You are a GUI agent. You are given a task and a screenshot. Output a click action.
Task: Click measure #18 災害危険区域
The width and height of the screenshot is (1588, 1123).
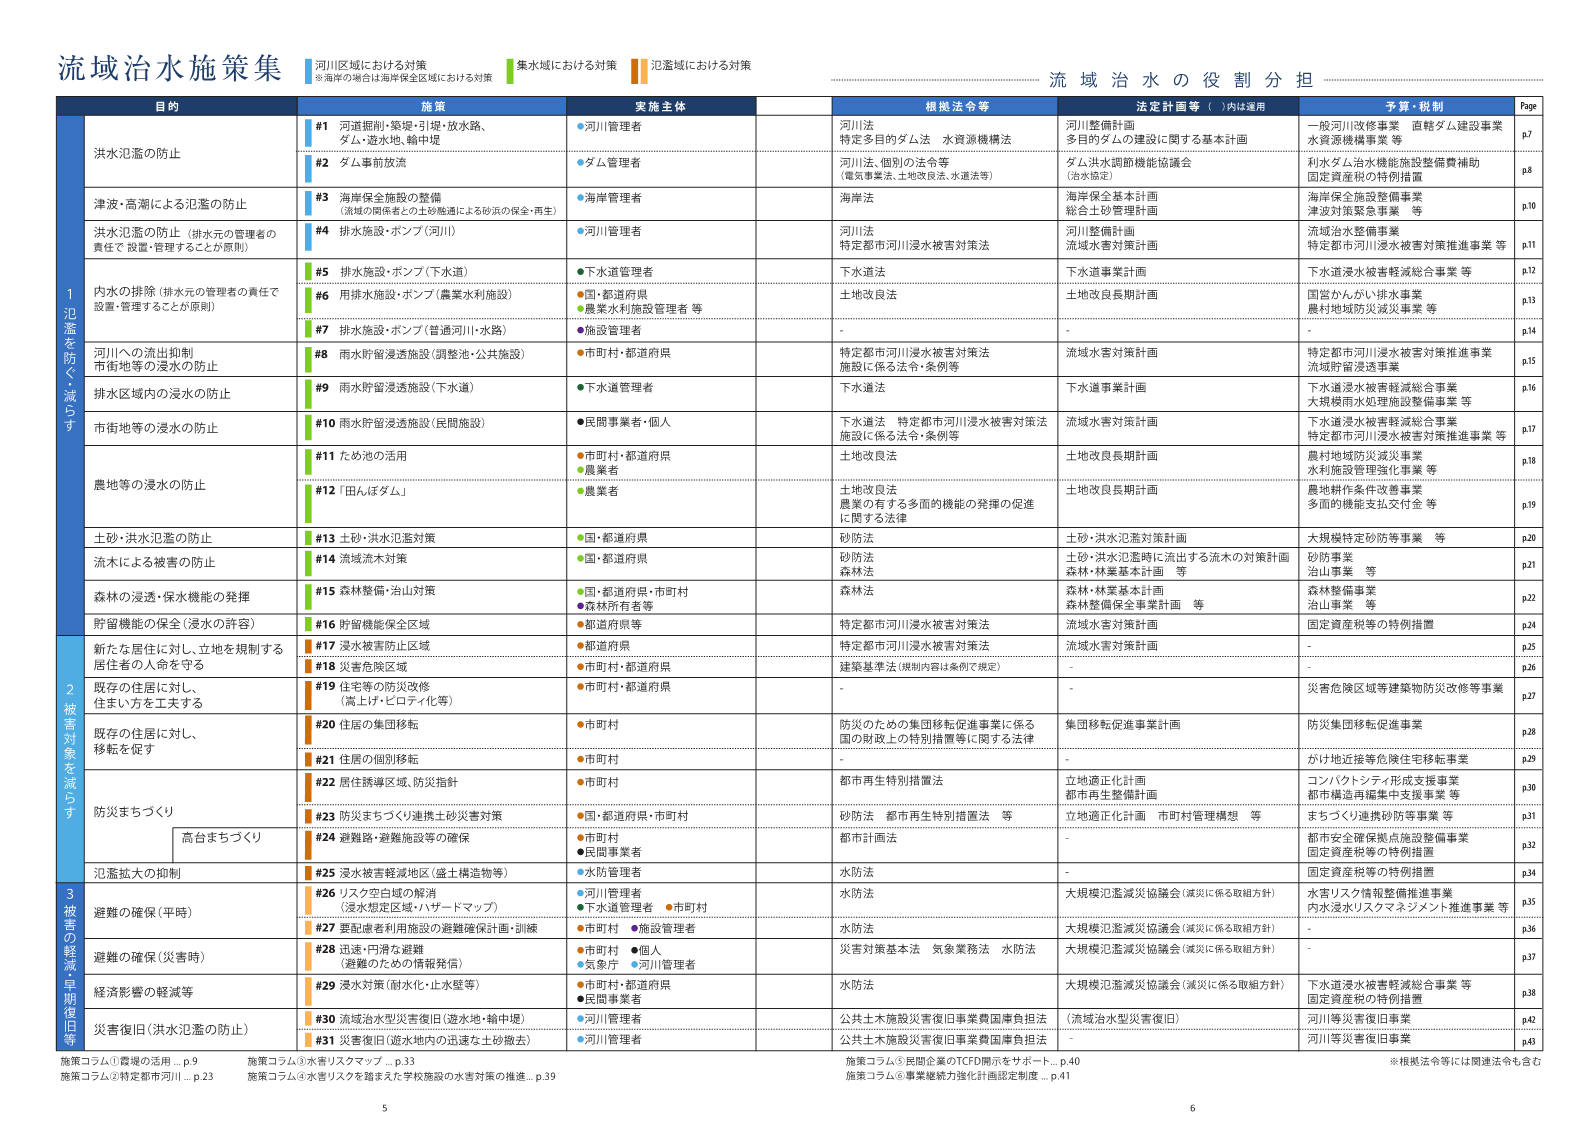[x=361, y=667]
